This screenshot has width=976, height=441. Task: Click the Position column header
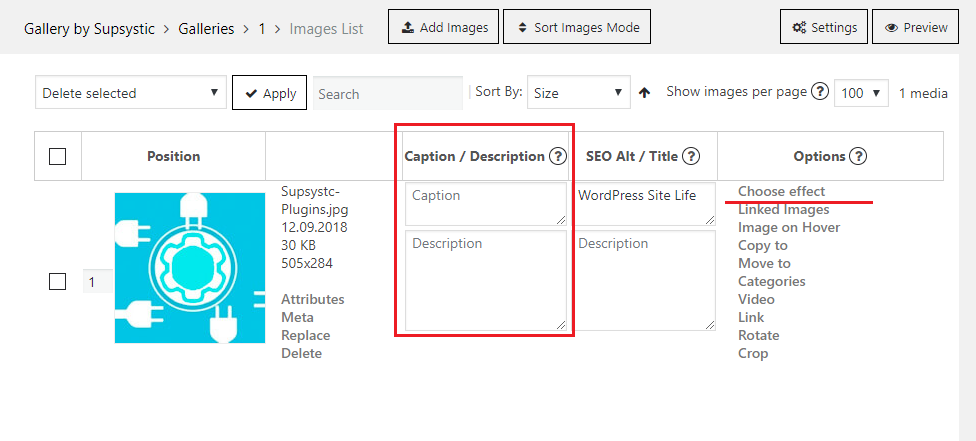(x=174, y=156)
